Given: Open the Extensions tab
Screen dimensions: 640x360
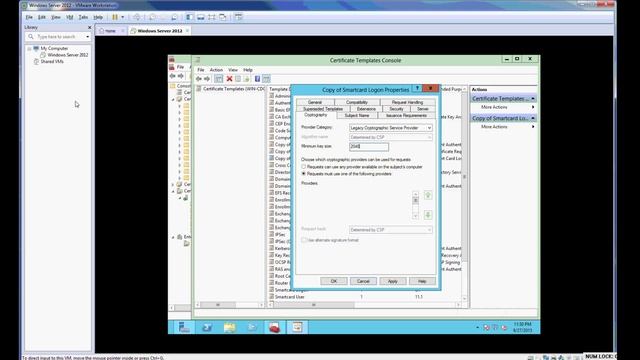Looking at the screenshot, I should (366, 109).
